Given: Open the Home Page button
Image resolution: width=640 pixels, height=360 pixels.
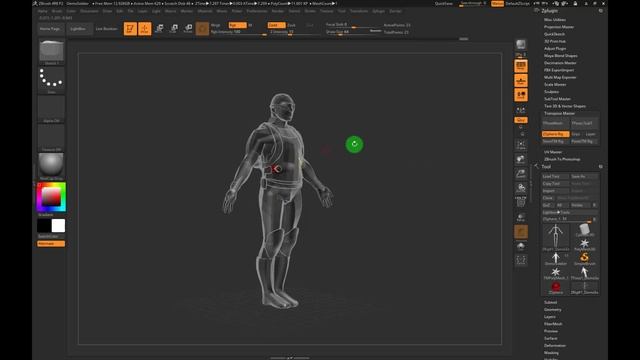Looking at the screenshot, I should 50,29.
